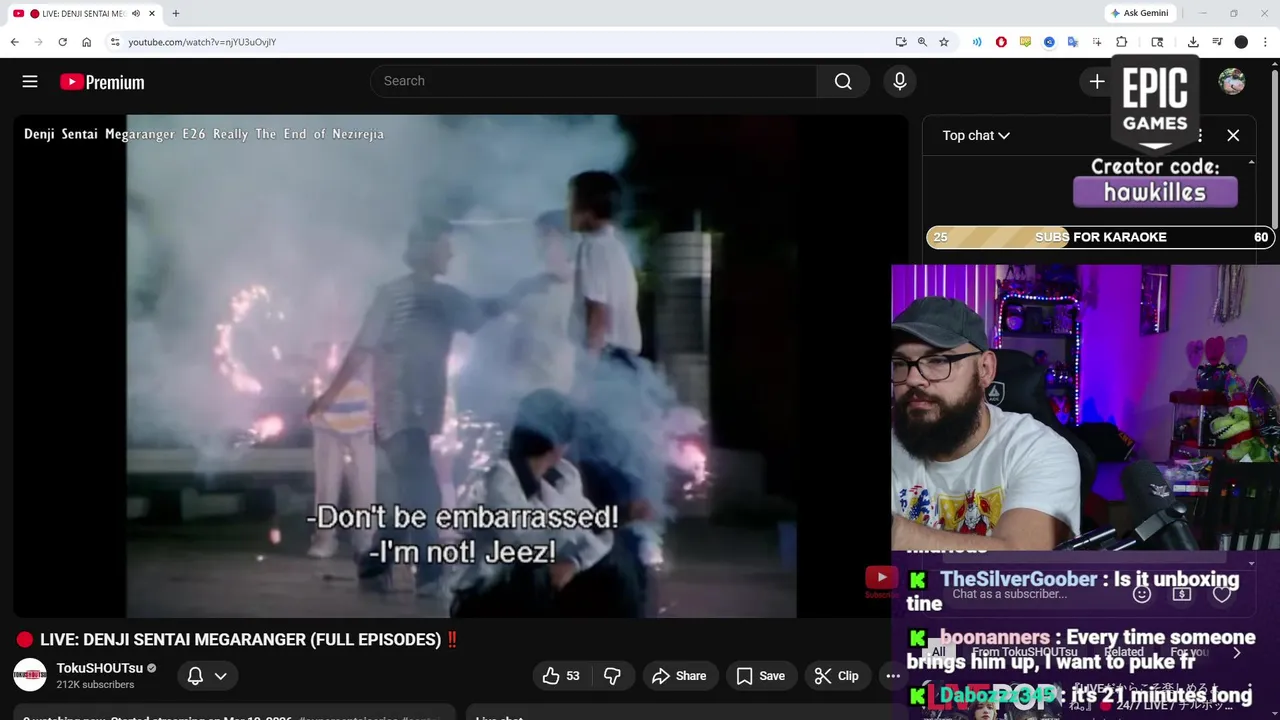Open live chat more options dots

pos(1200,135)
